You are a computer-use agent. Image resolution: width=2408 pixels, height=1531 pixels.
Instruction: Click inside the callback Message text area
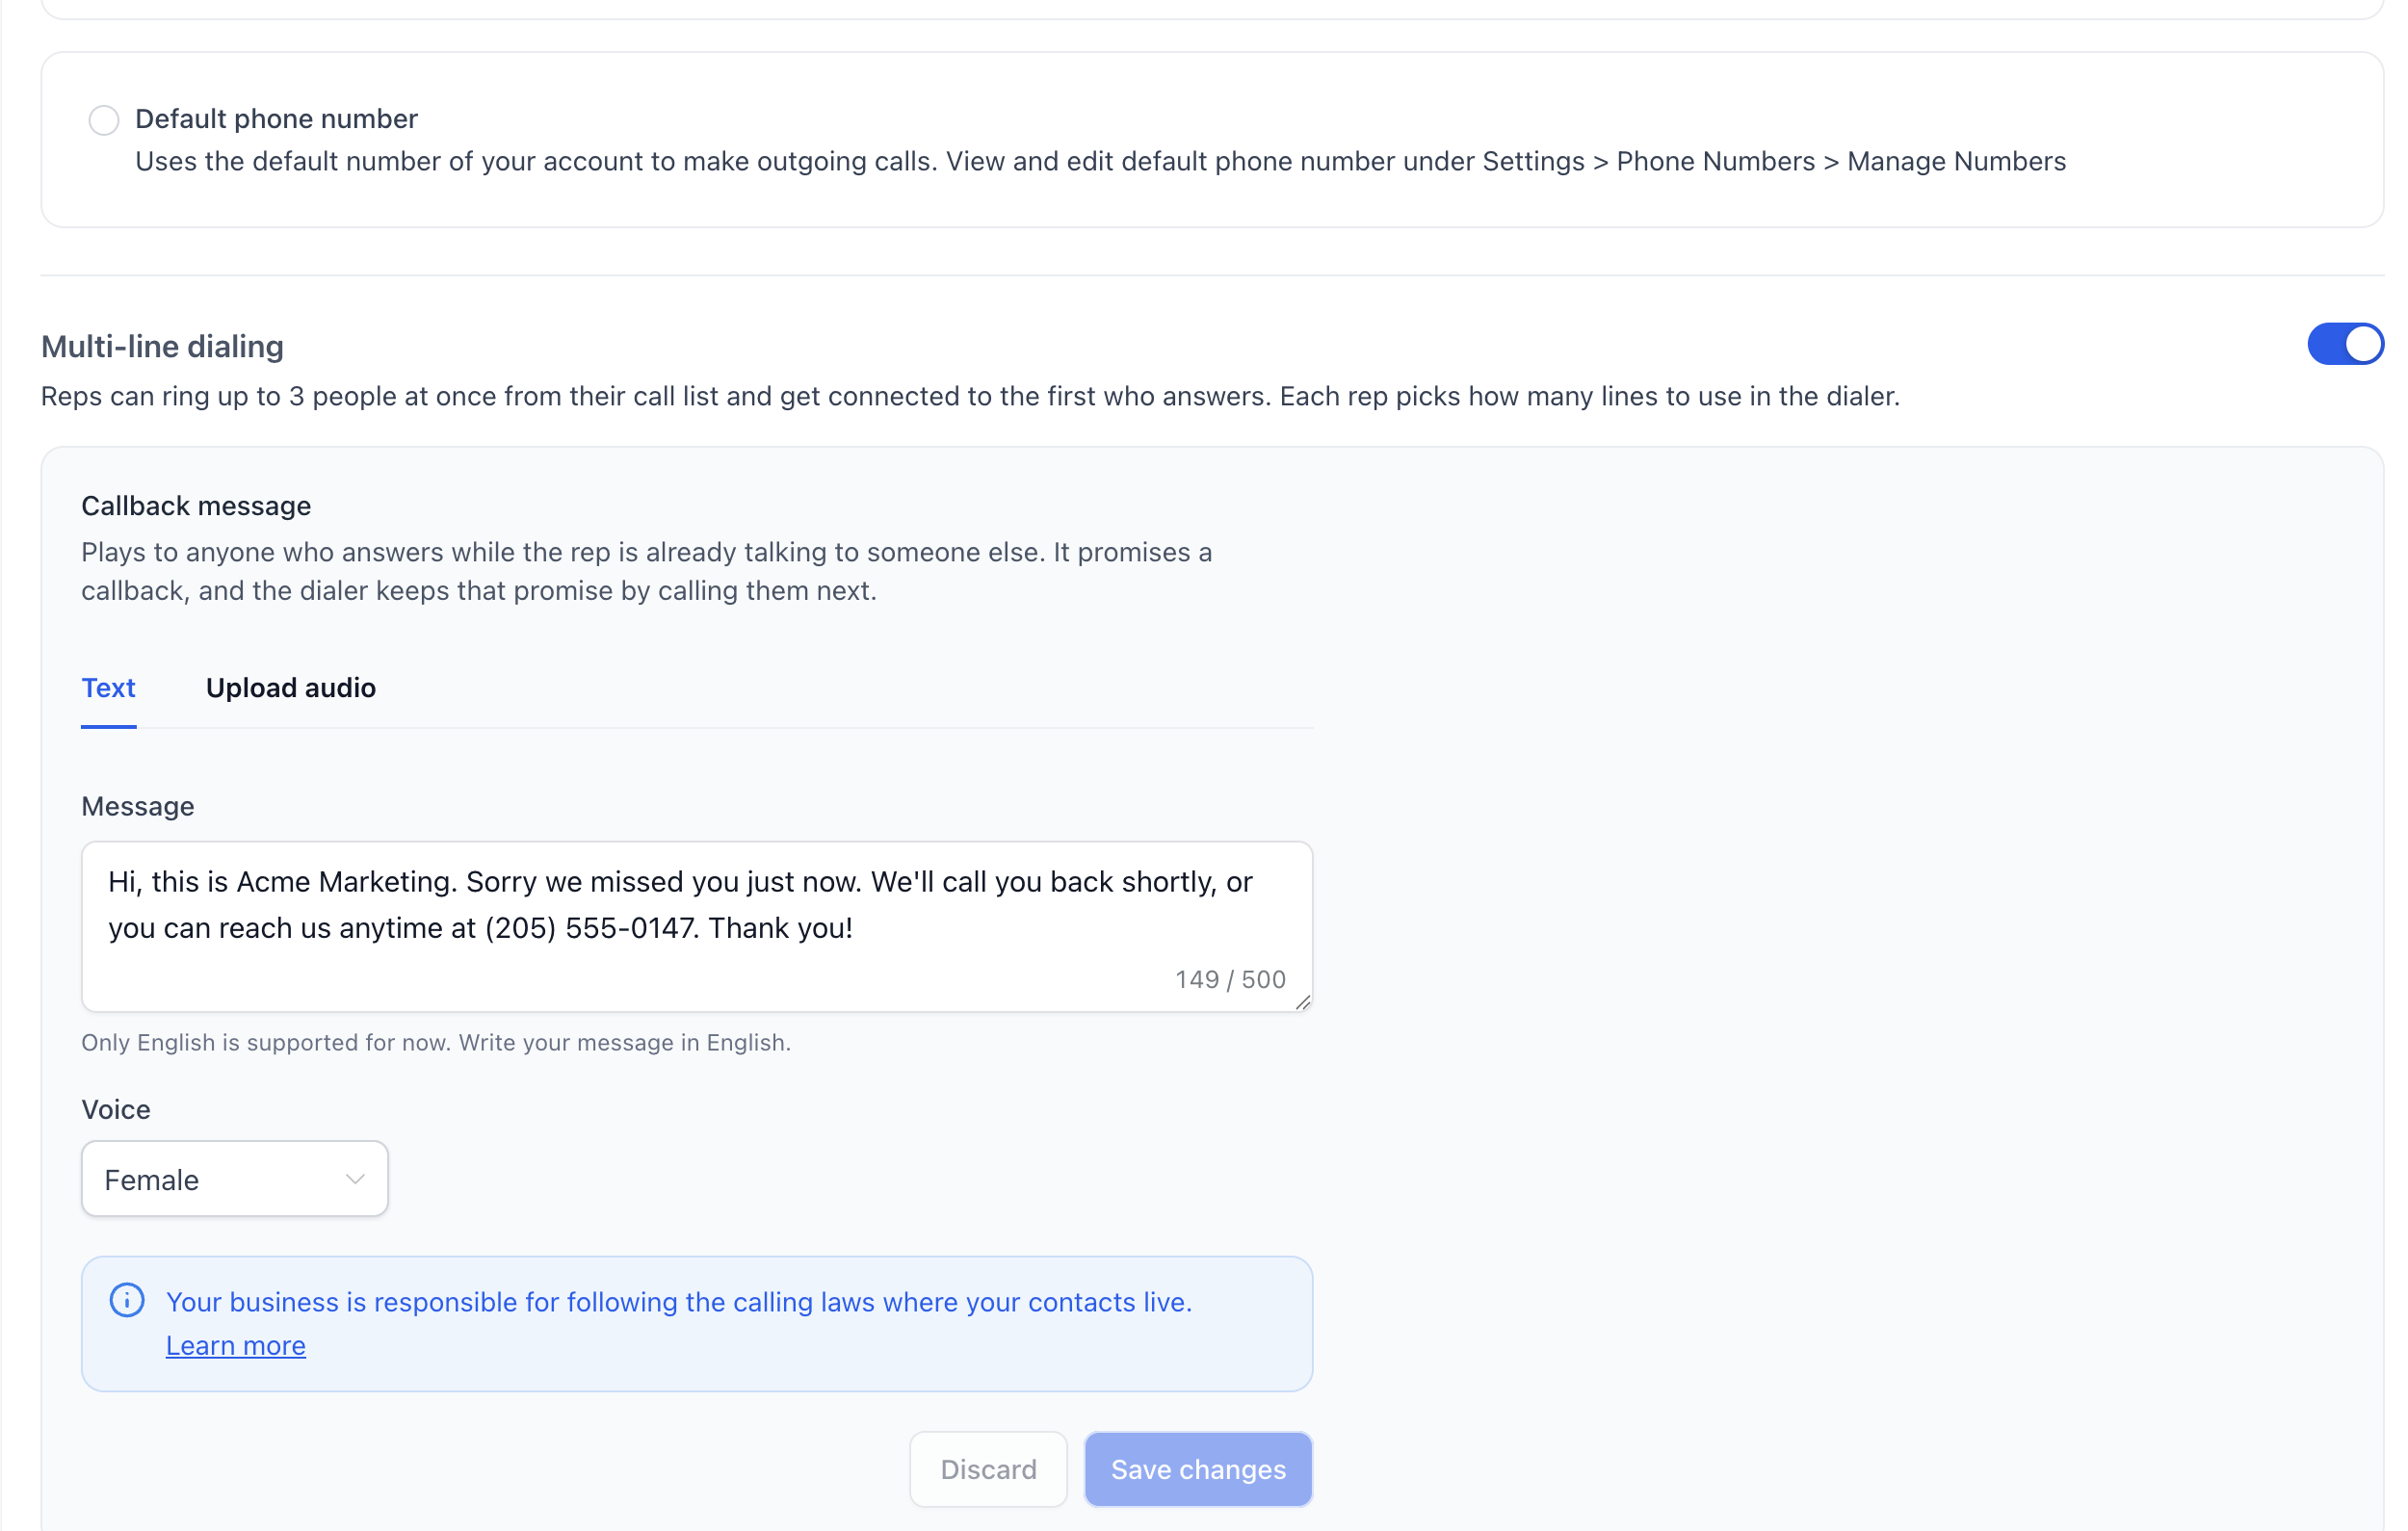click(697, 926)
